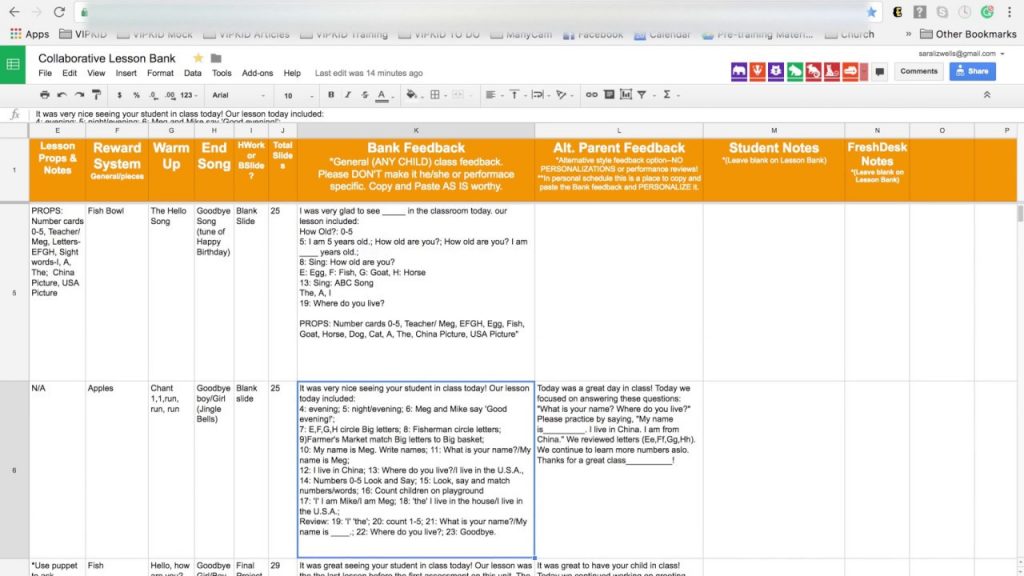Star the Collaborative Lesson Bank document
This screenshot has height=576, width=1024.
point(198,58)
